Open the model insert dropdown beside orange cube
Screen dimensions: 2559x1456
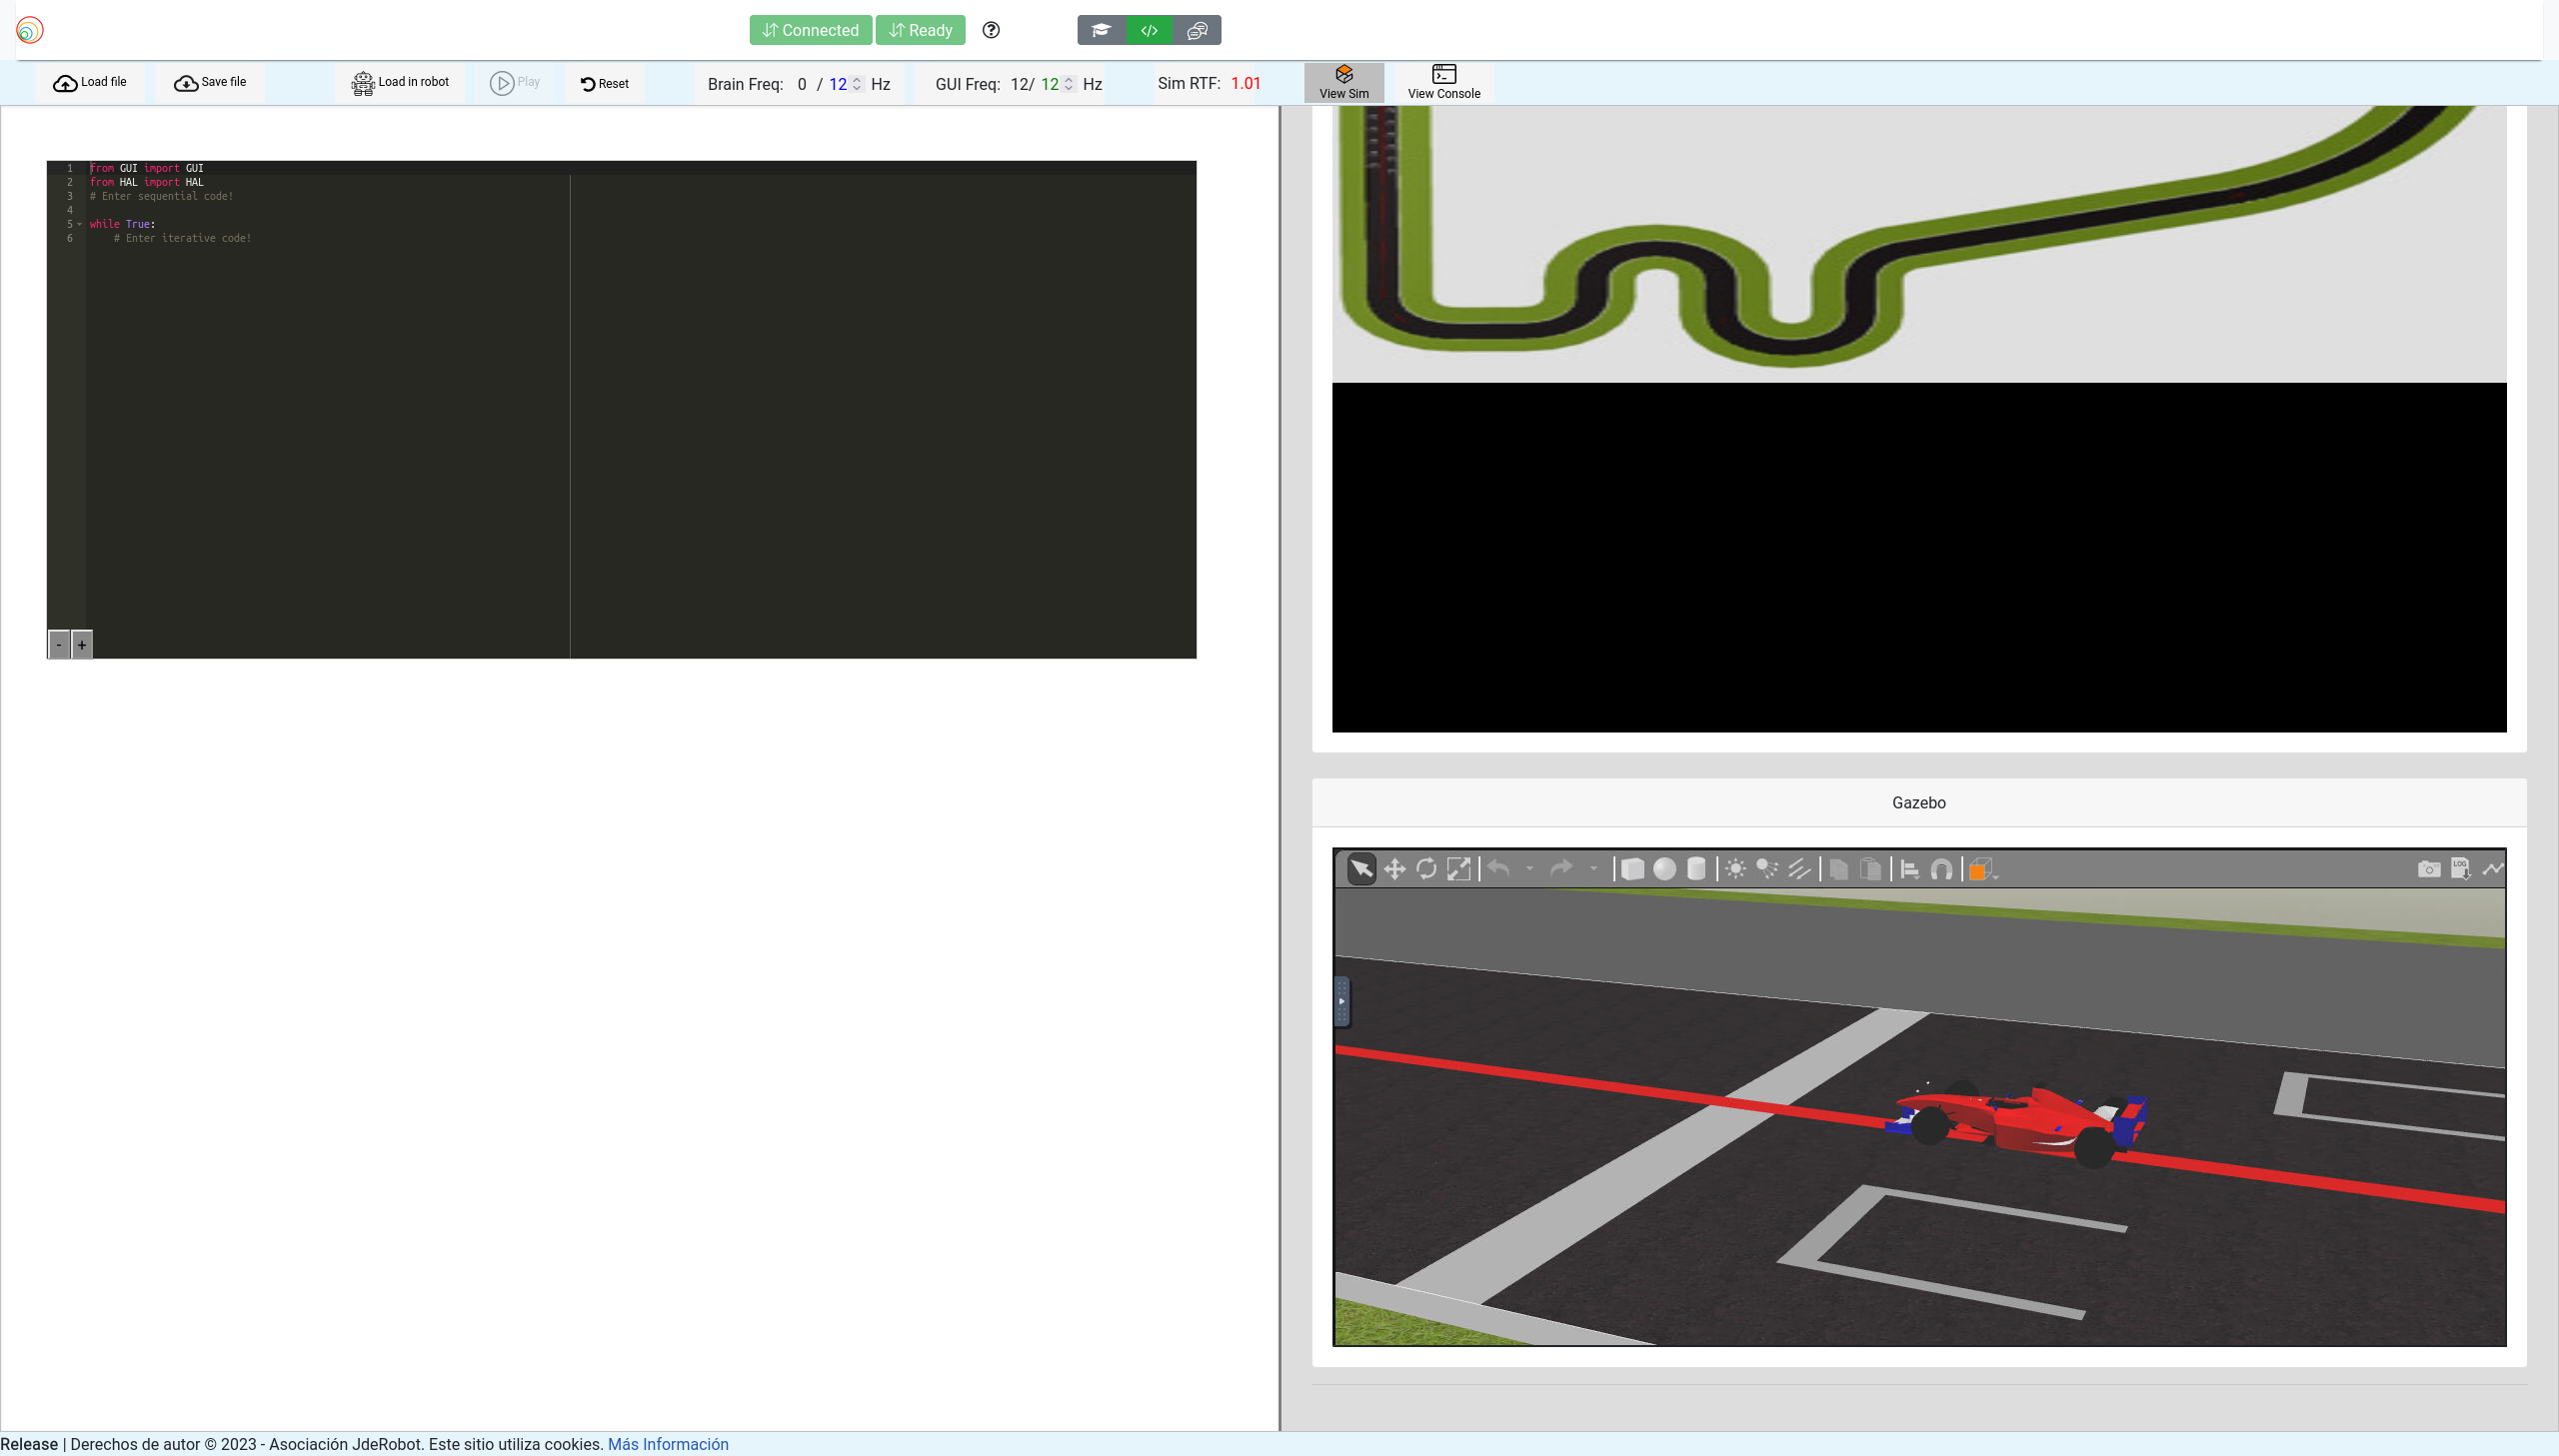pyautogui.click(x=1996, y=876)
